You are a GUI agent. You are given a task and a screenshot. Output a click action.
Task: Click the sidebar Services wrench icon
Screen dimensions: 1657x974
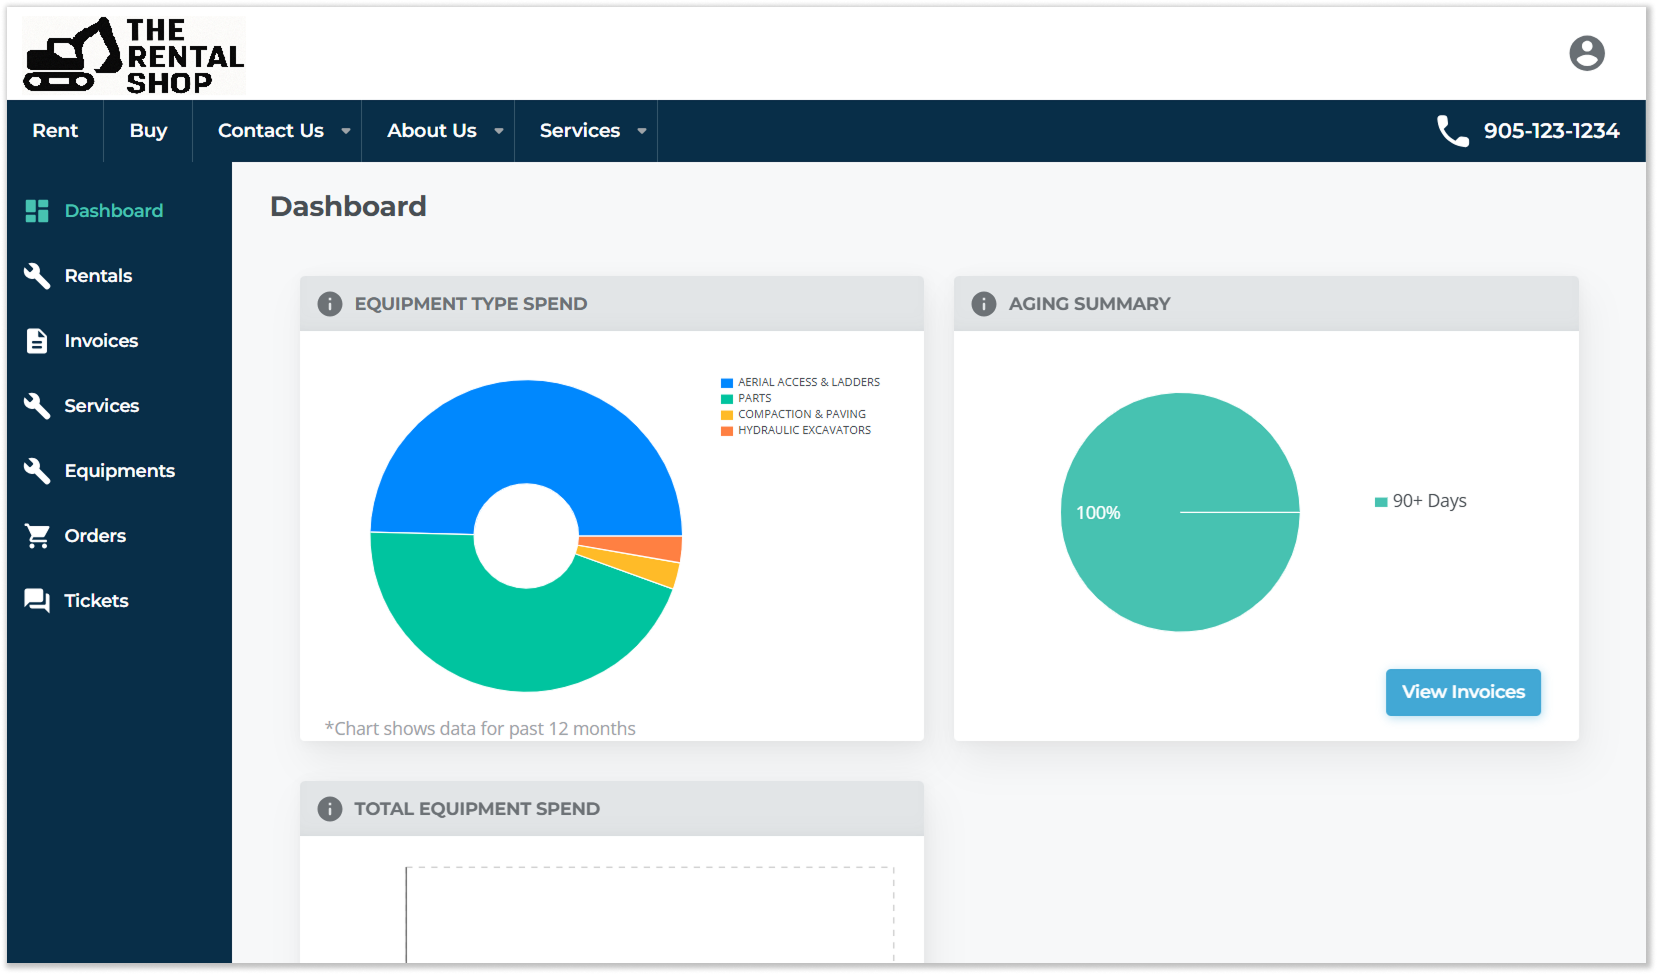(x=37, y=406)
